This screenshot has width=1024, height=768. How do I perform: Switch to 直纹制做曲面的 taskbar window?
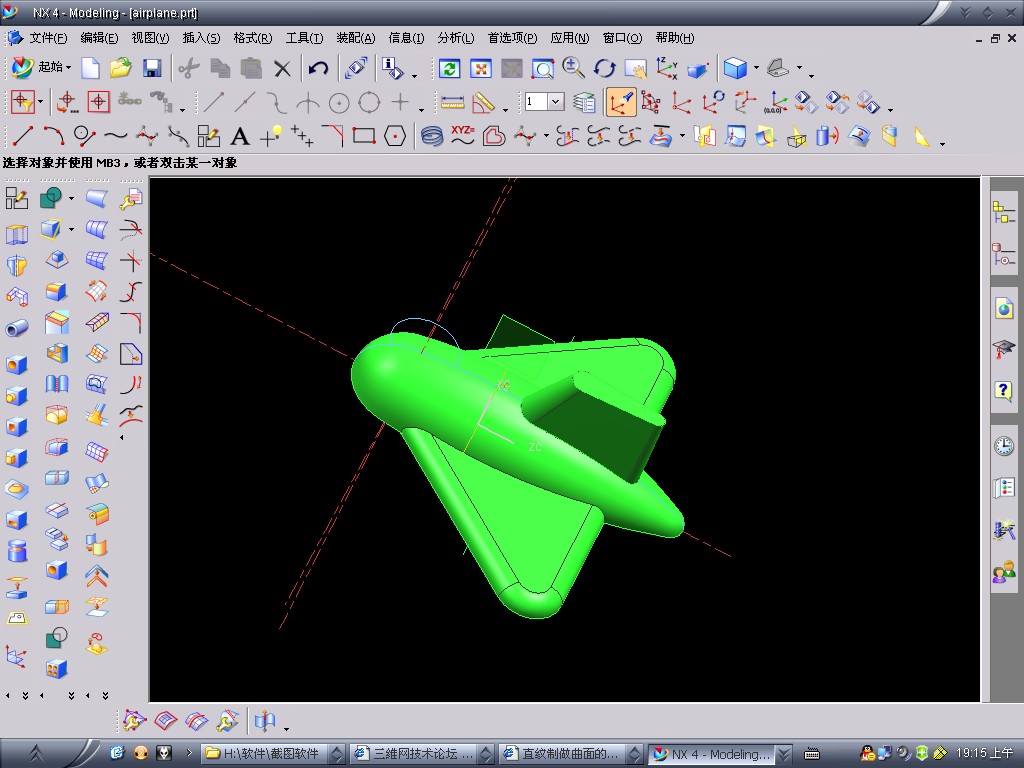click(571, 754)
